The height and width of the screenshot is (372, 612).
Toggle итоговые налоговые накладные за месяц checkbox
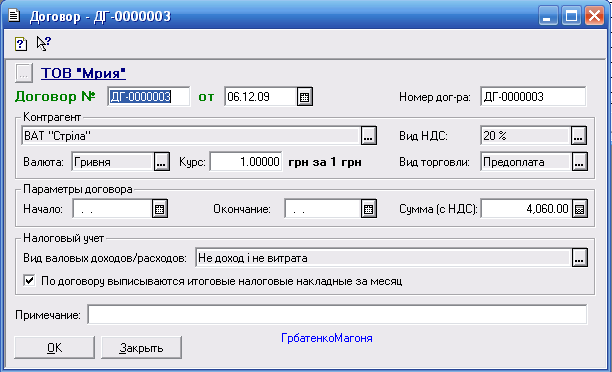29,280
